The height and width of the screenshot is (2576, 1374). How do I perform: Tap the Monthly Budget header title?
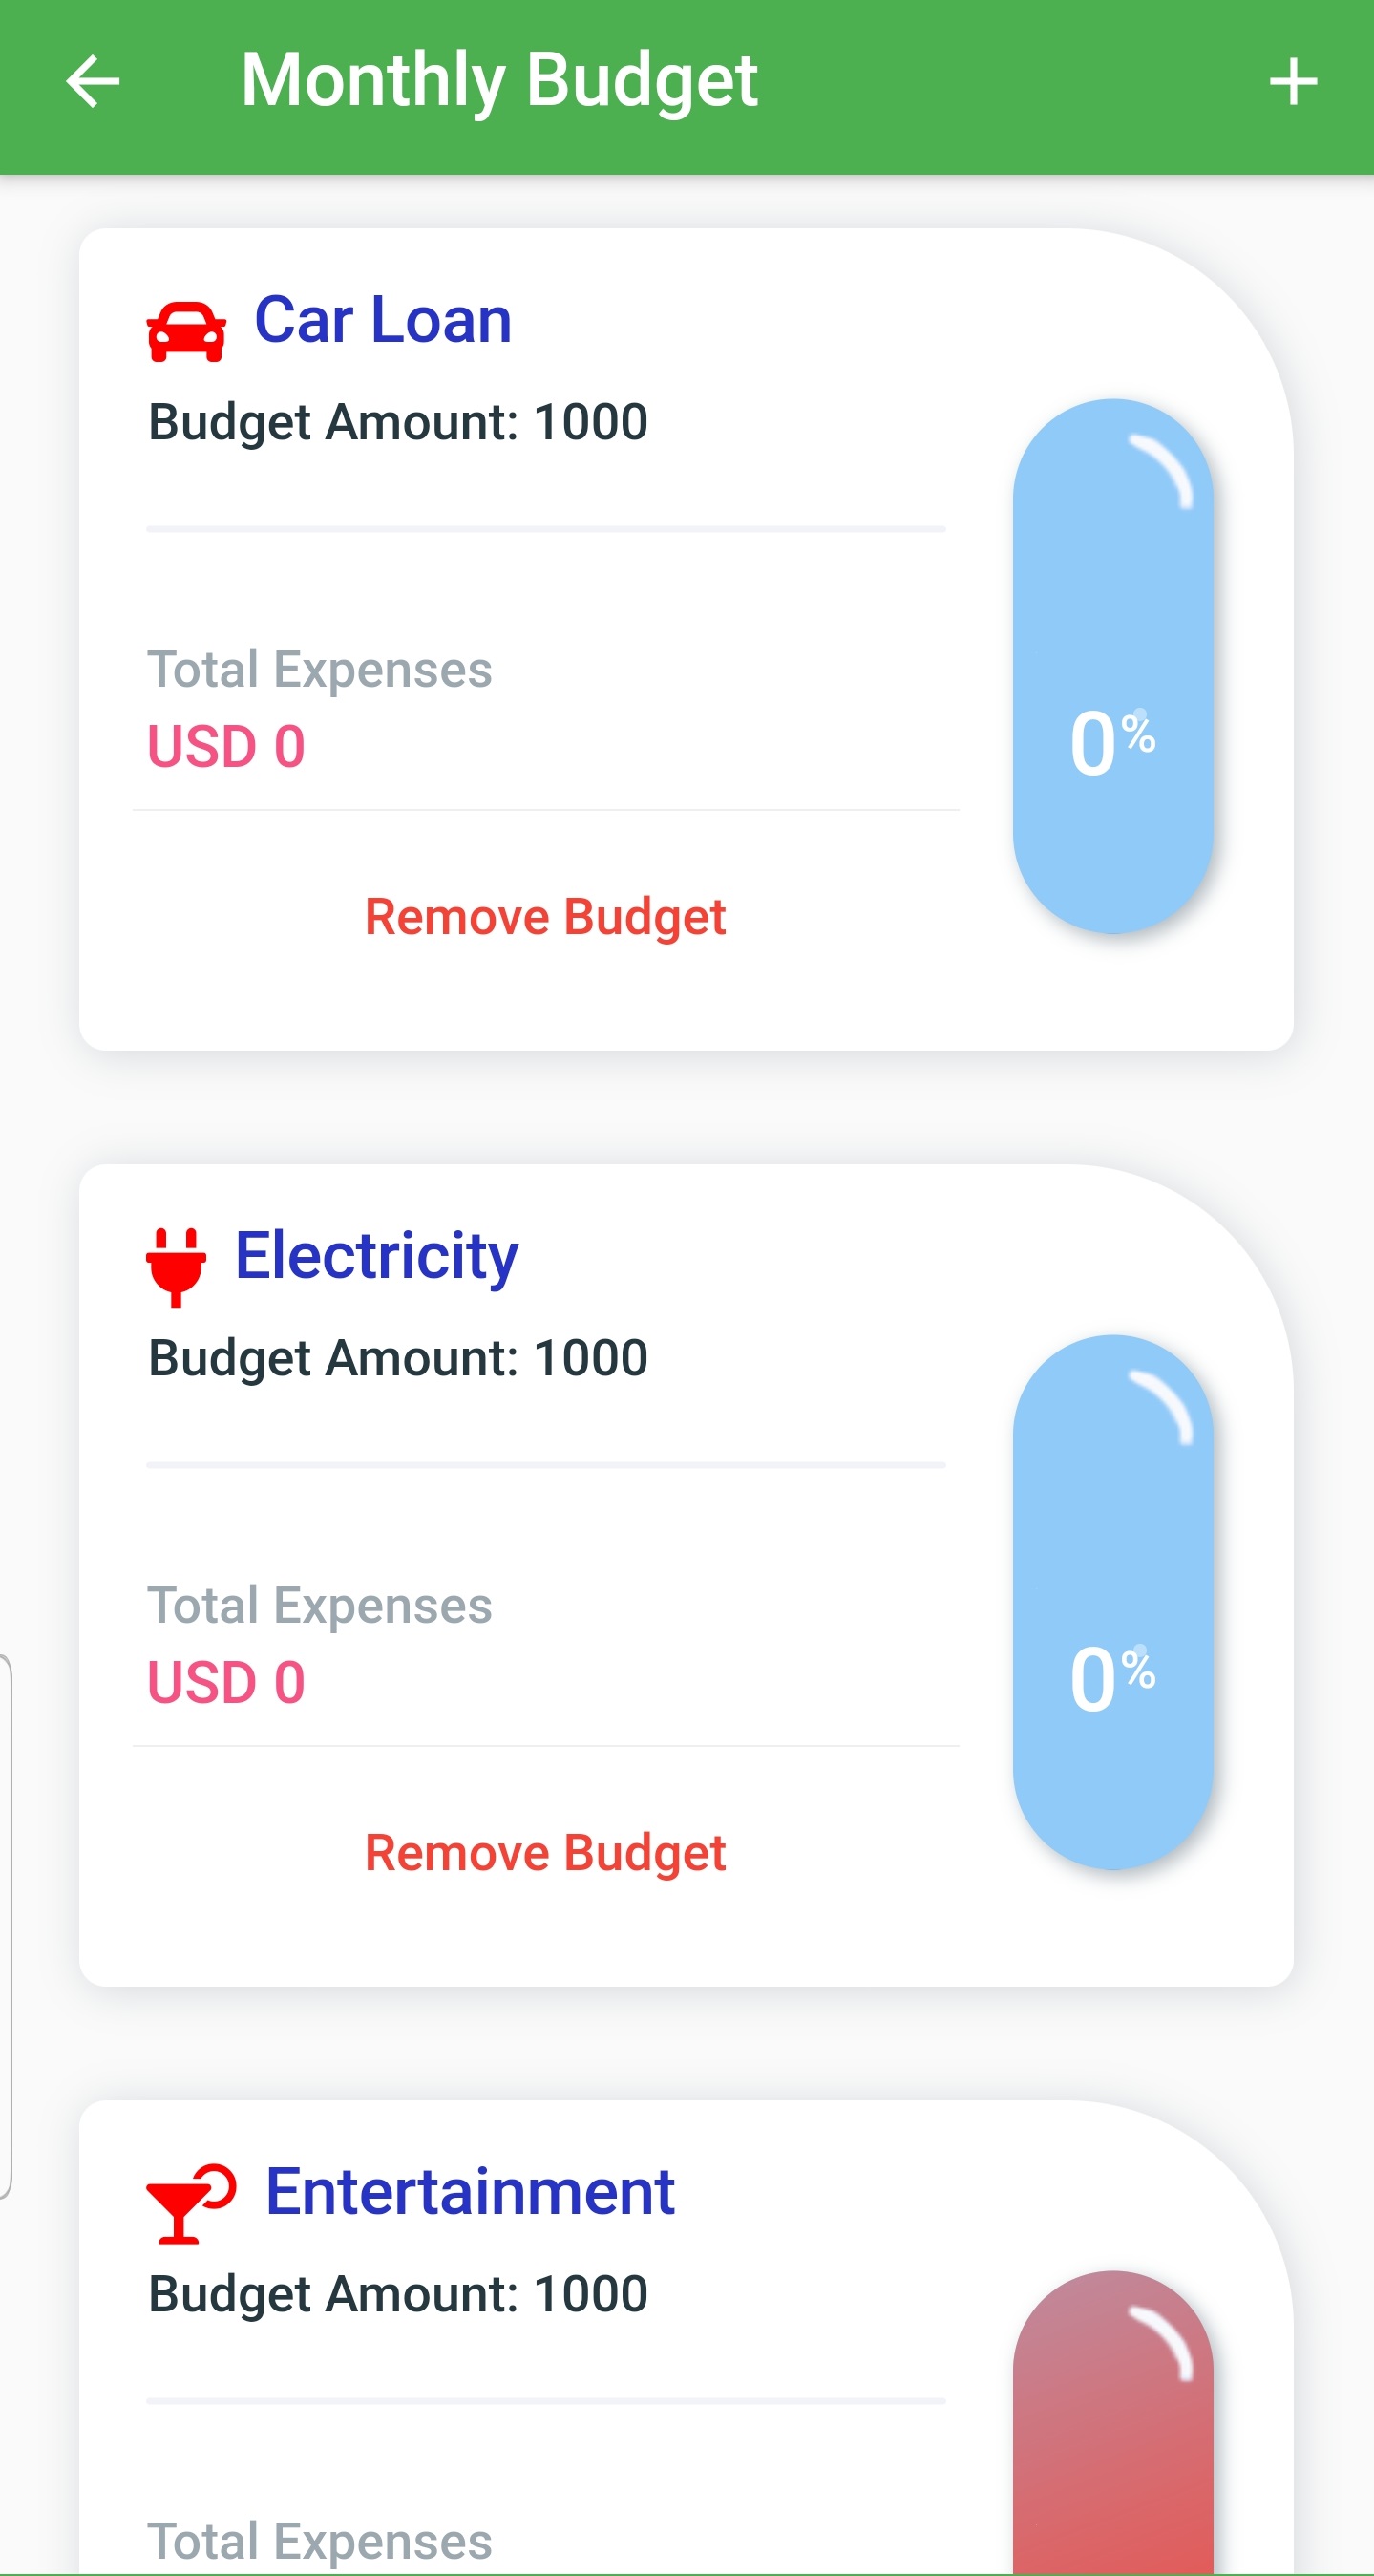(499, 80)
